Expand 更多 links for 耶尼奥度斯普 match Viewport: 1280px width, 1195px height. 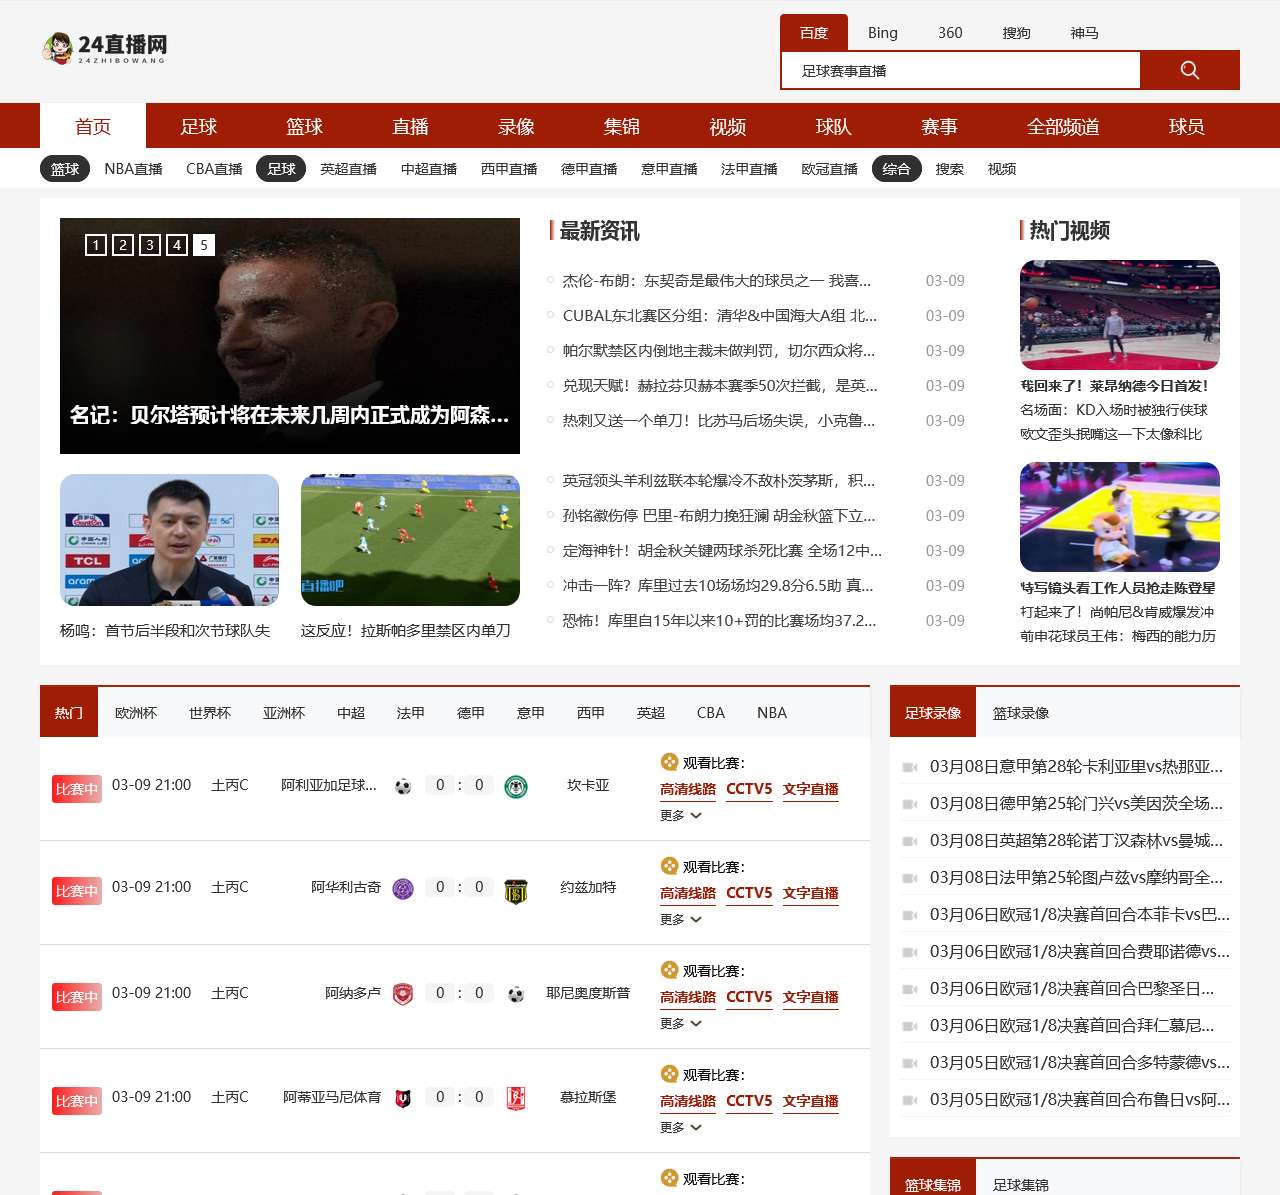[x=681, y=1024]
